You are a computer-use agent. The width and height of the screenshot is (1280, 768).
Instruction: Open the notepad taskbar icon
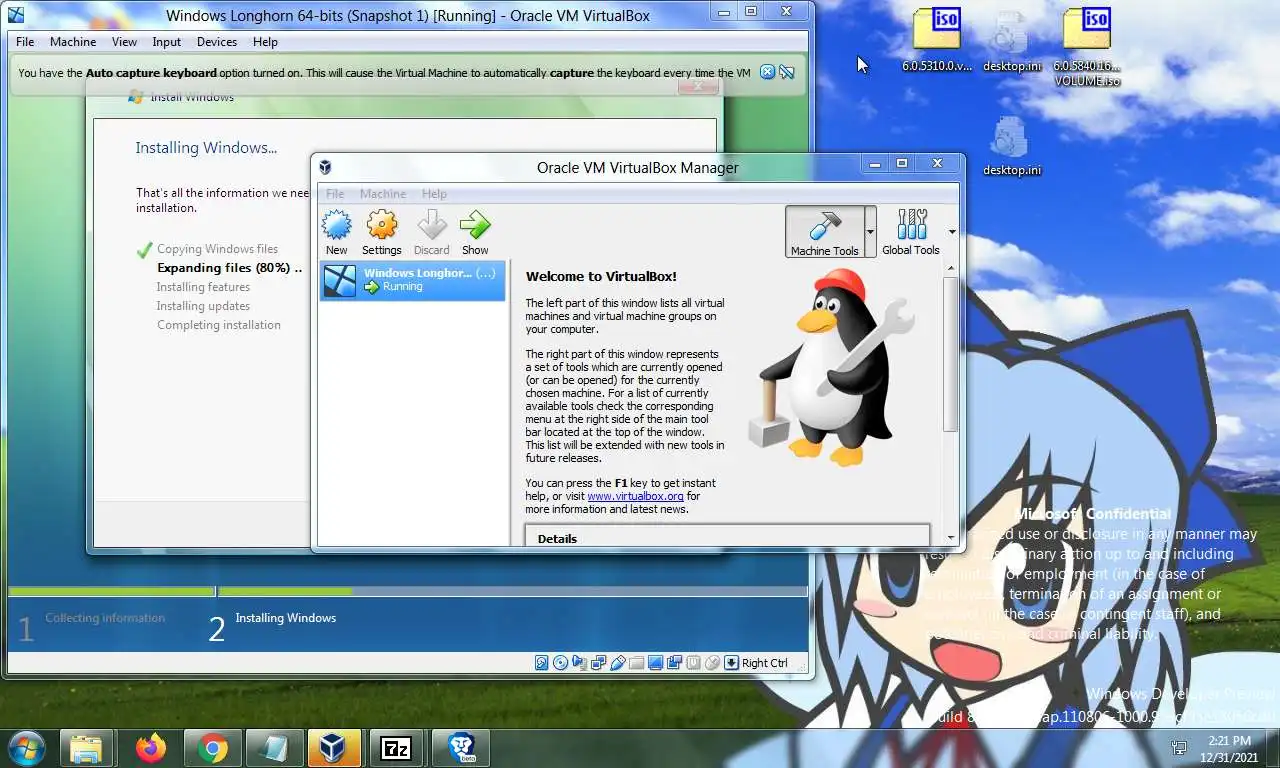pos(273,748)
